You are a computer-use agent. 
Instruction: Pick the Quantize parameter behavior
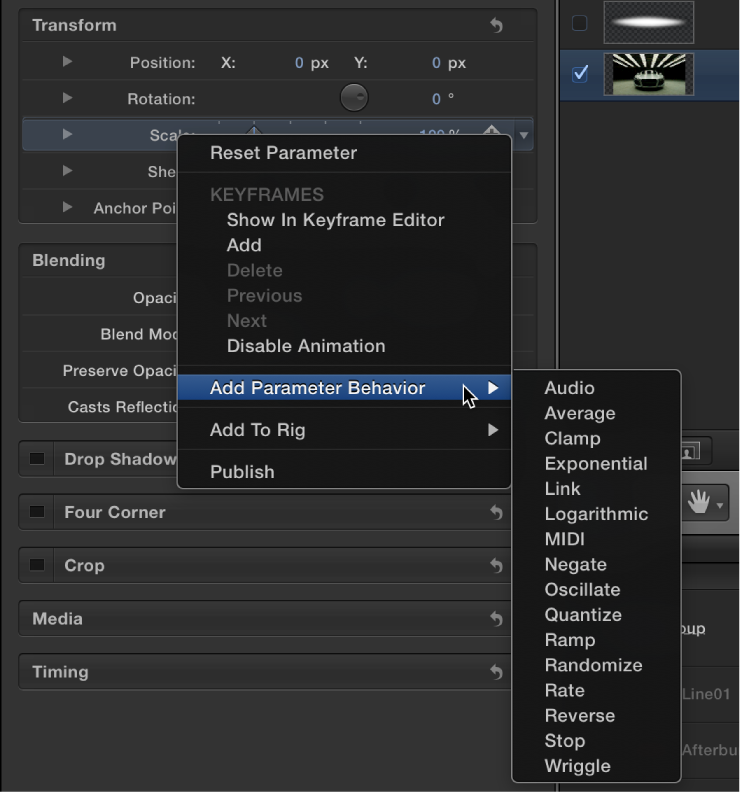596,615
